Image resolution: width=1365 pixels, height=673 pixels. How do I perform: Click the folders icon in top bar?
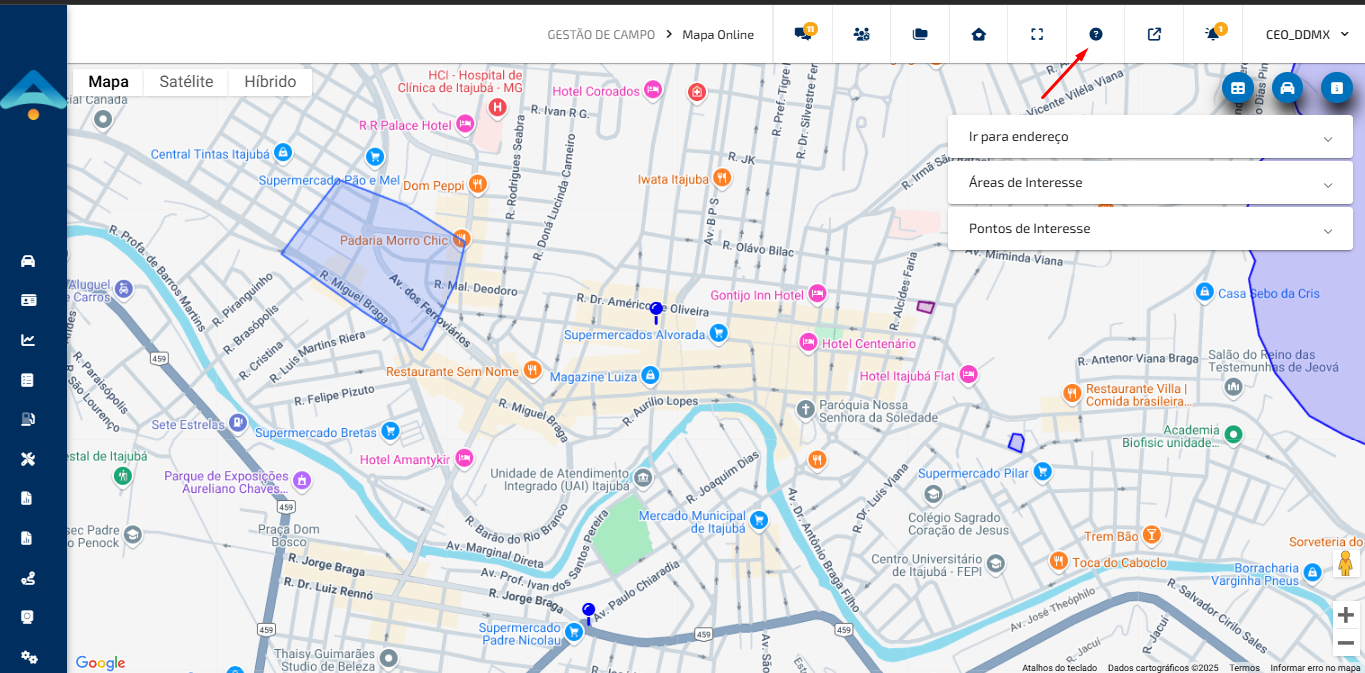[920, 34]
